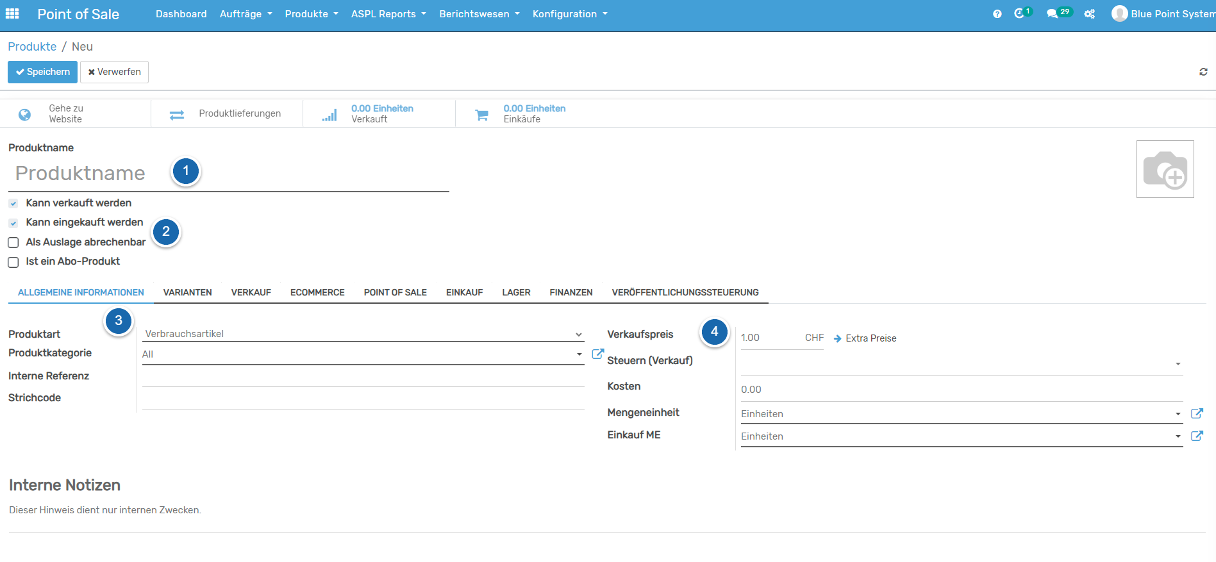
Task: Open the Dashboard menu item
Action: click(x=181, y=14)
